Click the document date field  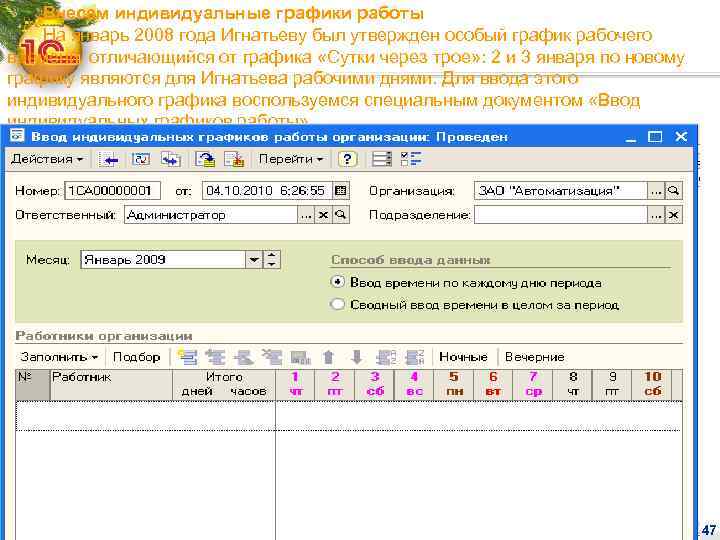tap(267, 191)
